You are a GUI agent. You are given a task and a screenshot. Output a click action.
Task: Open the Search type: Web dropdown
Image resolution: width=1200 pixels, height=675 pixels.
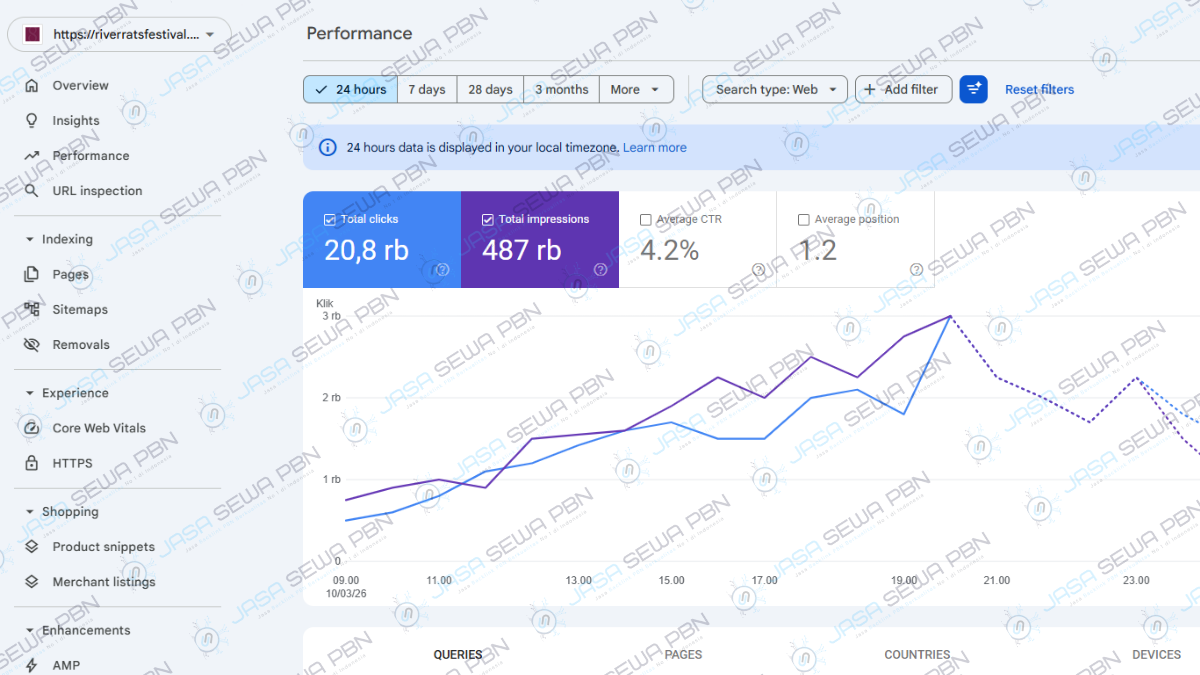click(775, 89)
